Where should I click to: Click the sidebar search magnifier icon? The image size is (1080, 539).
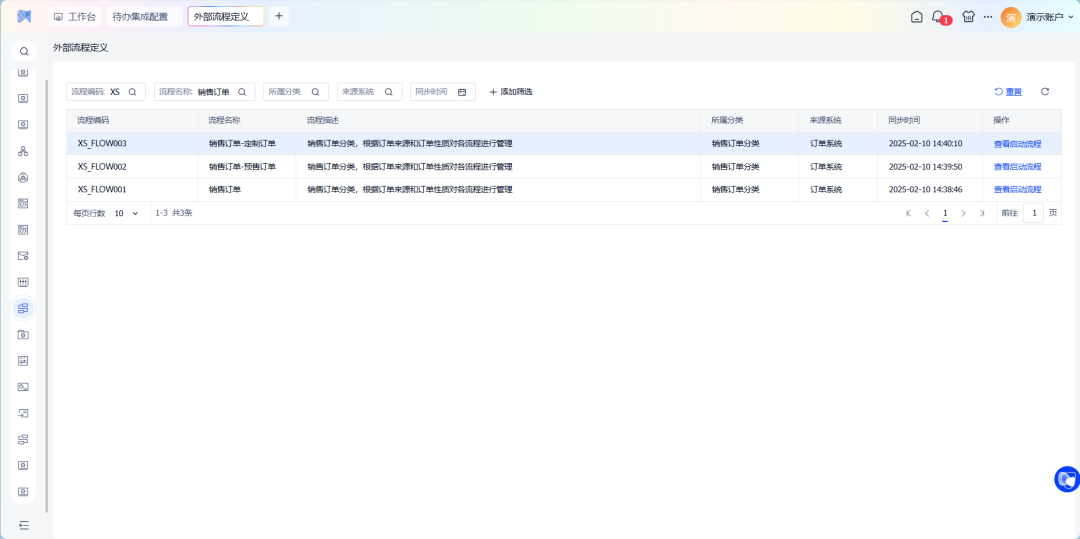point(24,51)
